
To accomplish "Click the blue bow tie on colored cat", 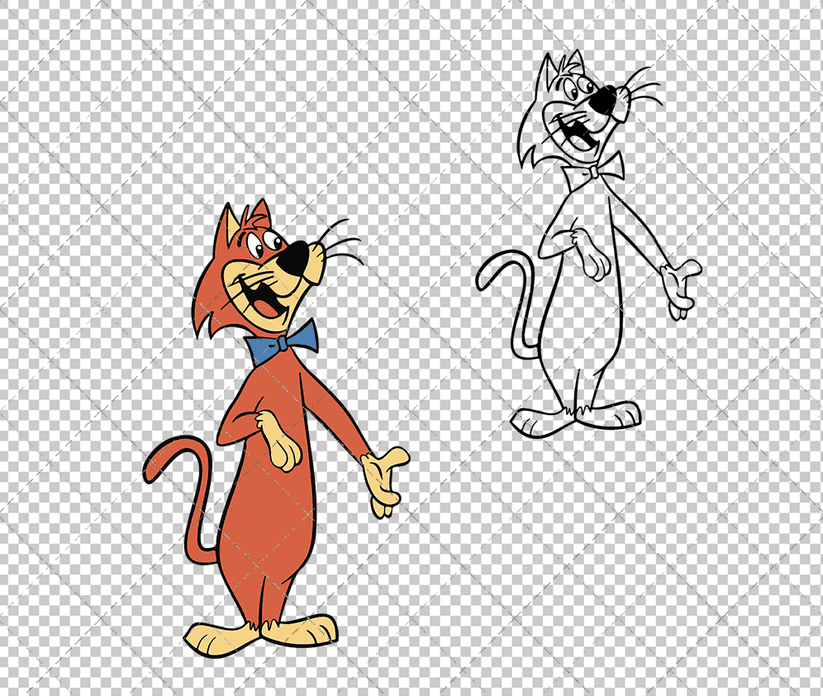I will point(285,344).
